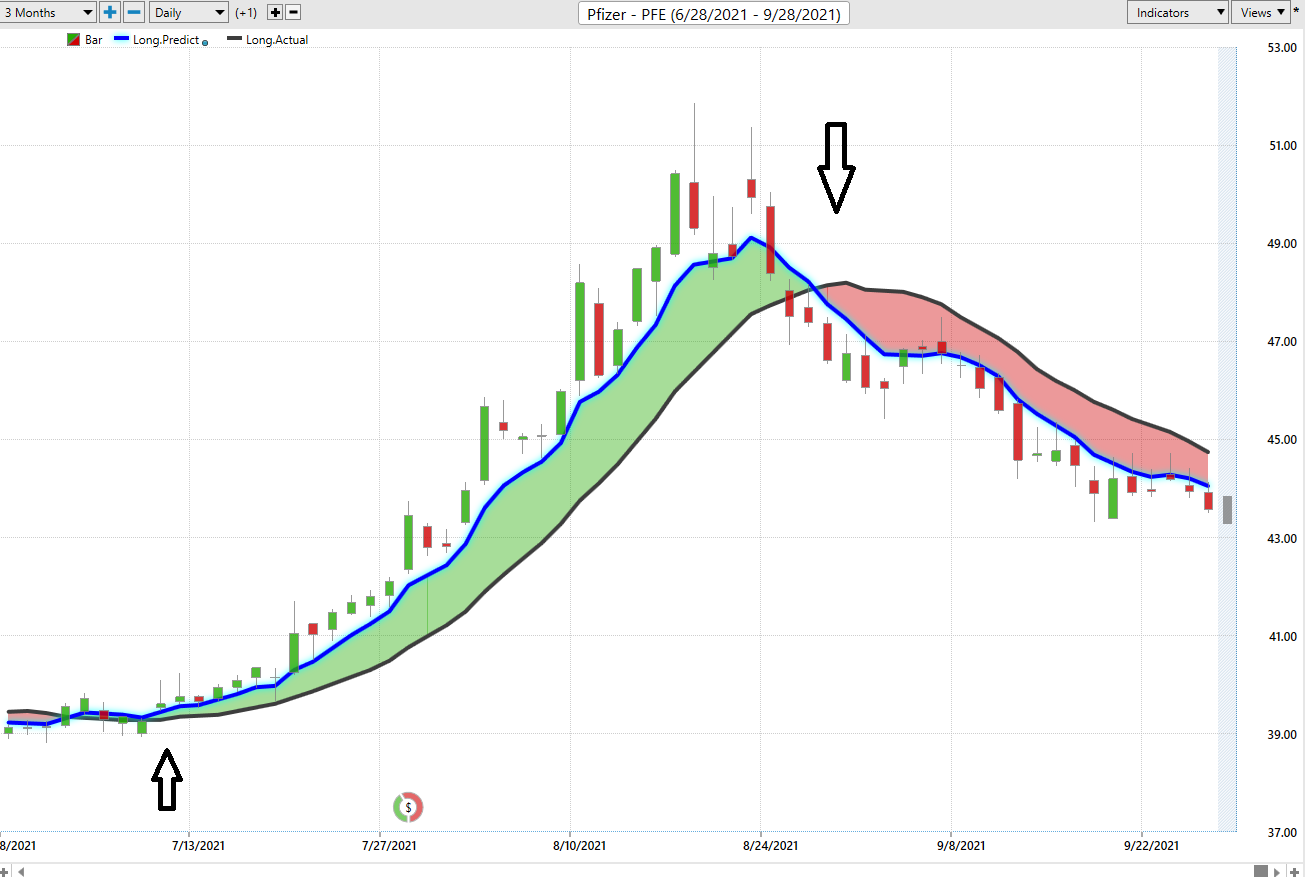Click the dollar dividend marker icon

pyautogui.click(x=408, y=806)
